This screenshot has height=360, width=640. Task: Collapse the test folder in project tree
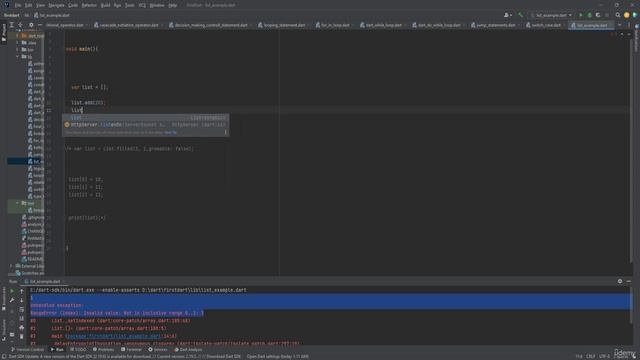18,203
